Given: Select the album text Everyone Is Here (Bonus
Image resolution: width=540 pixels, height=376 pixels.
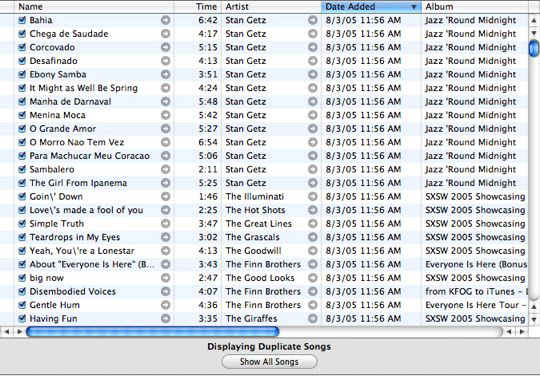Looking at the screenshot, I should point(476,264).
